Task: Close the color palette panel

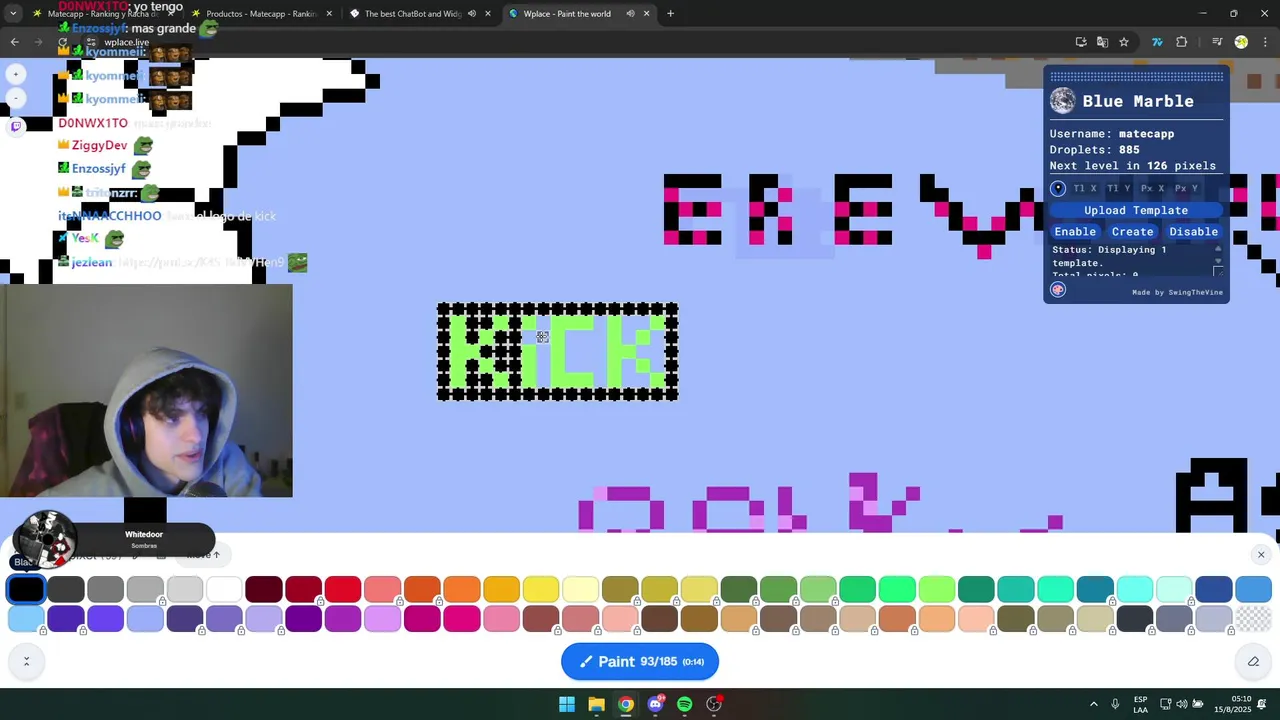Action: [x=1261, y=554]
